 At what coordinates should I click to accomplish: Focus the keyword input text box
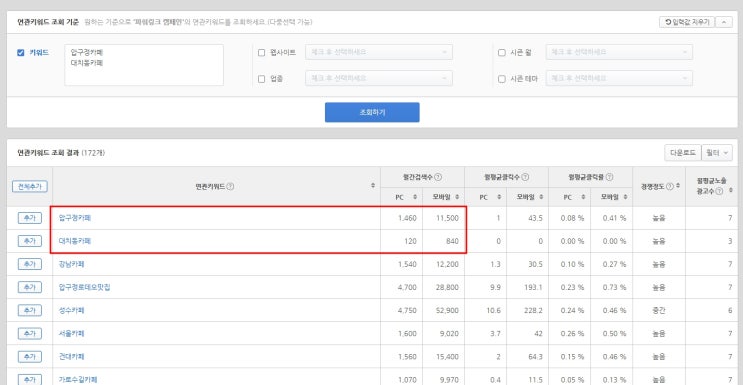[144, 65]
